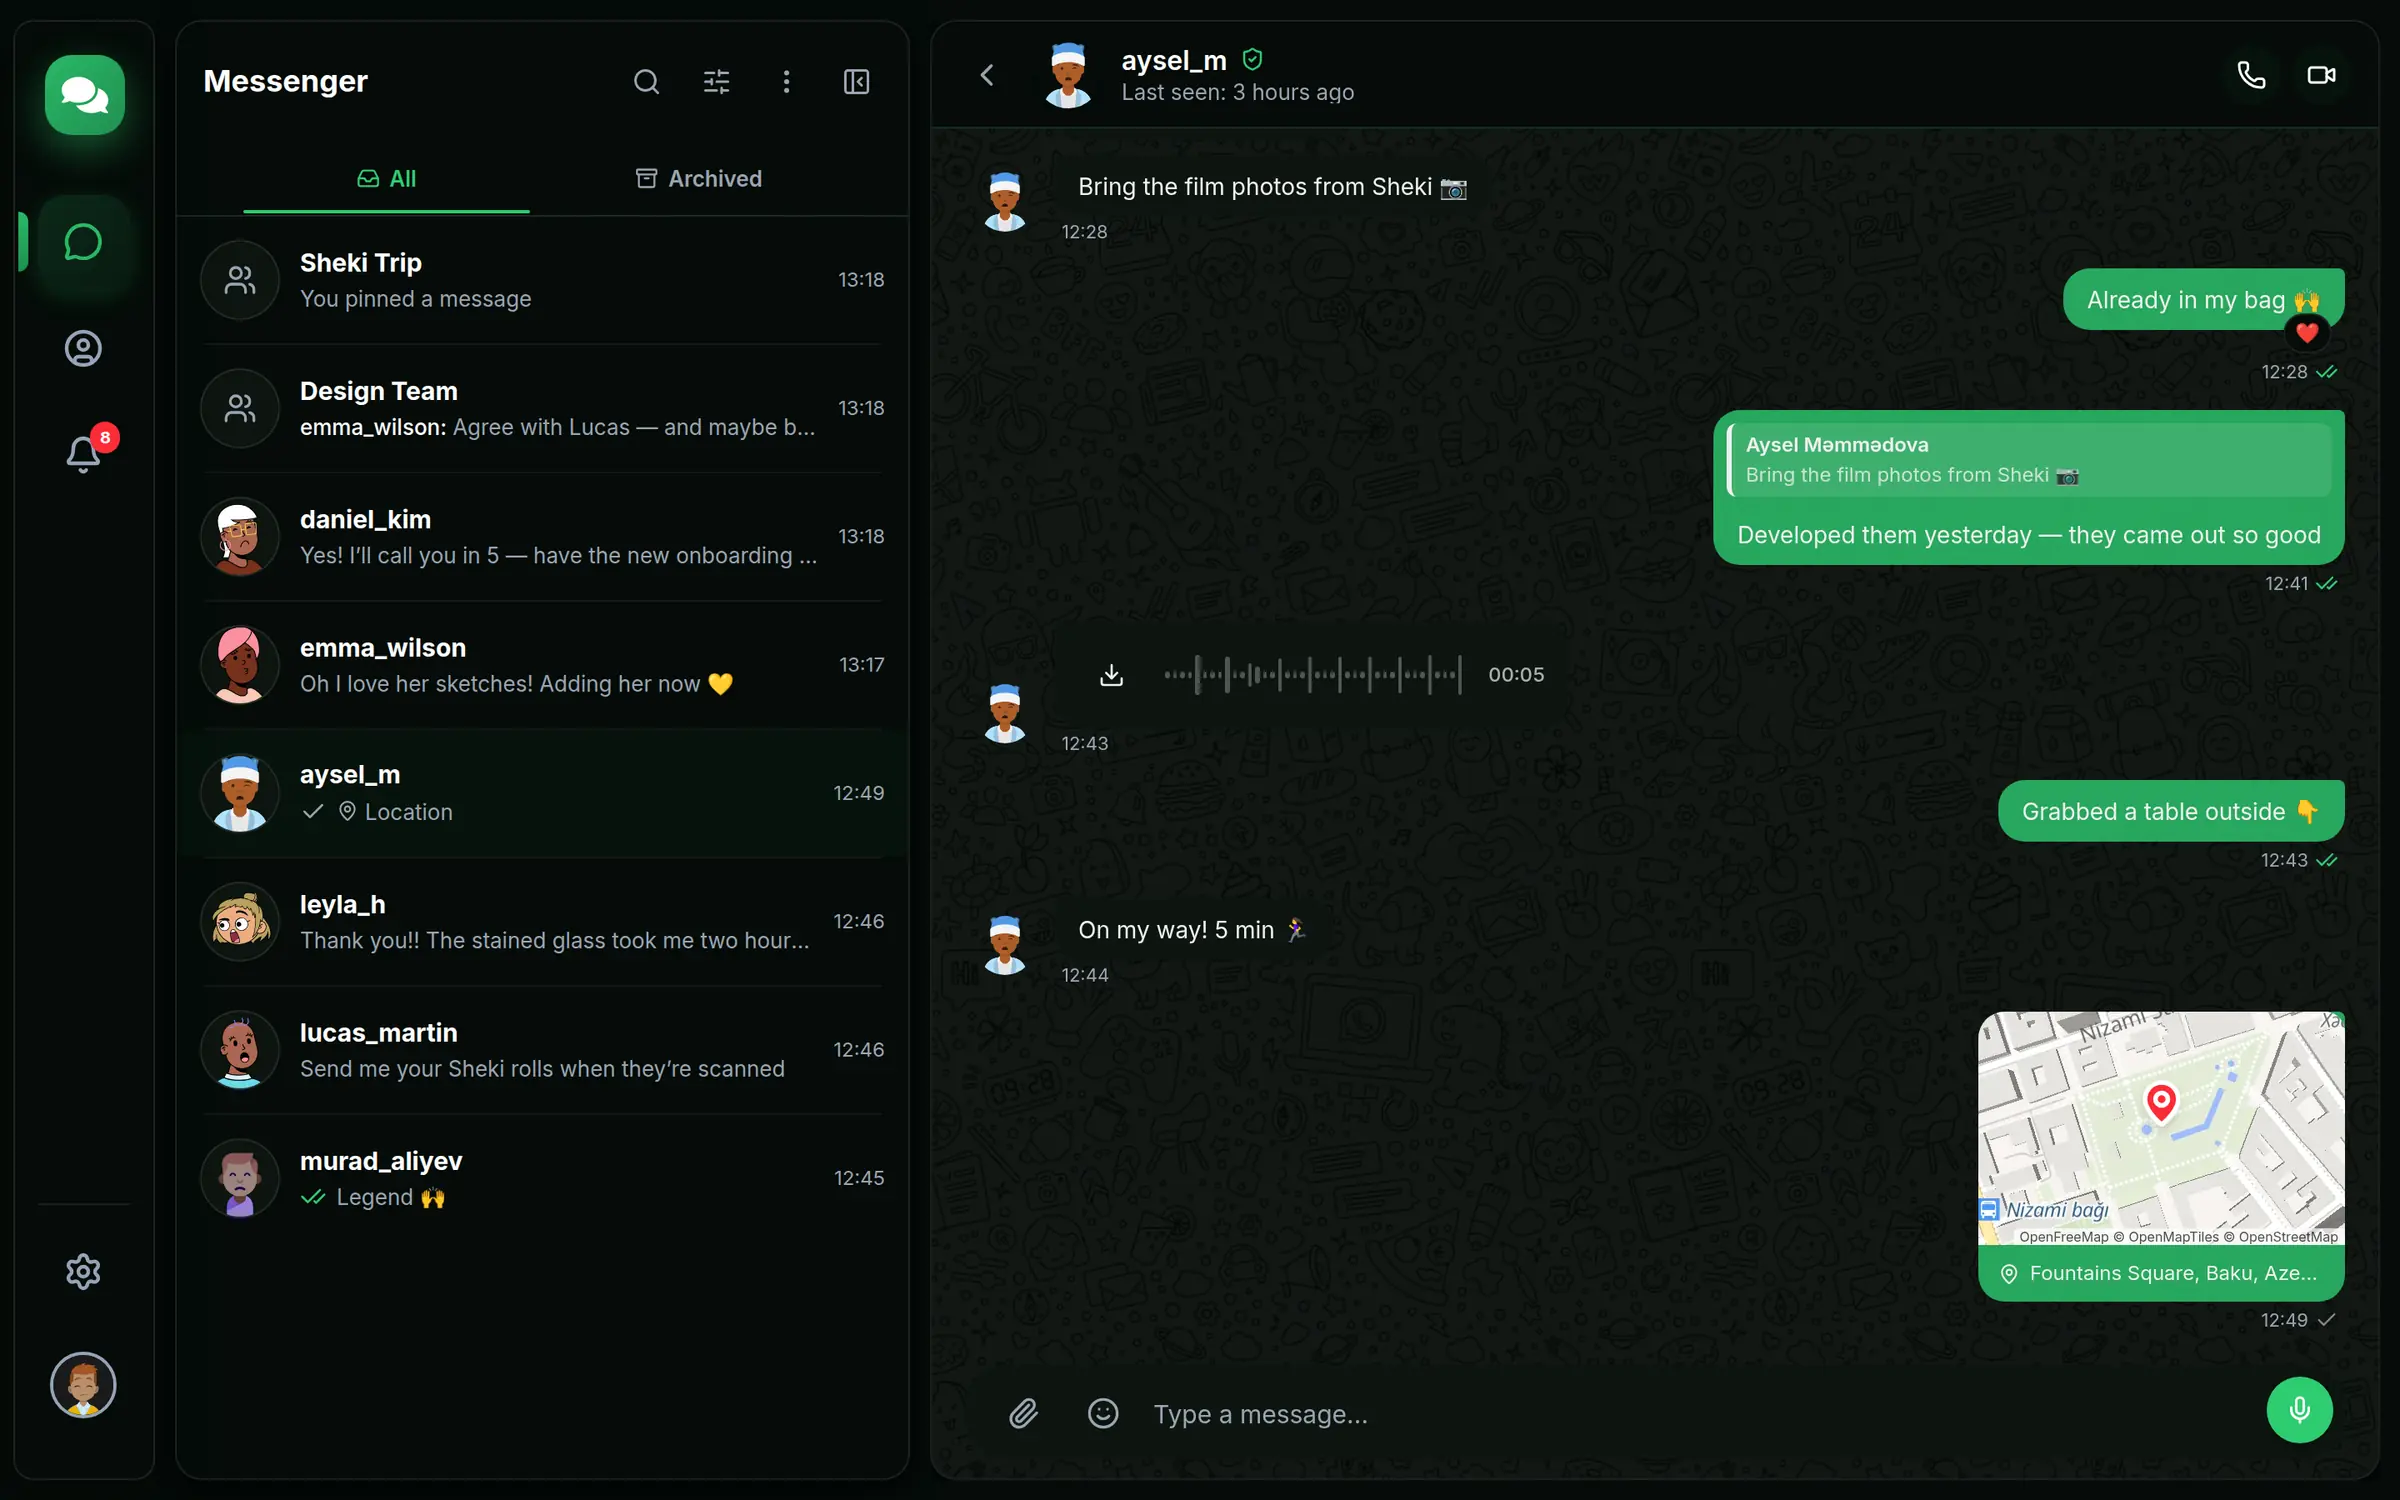Open the murad_aliyev conversation
2400x1500 pixels.
click(542, 1178)
